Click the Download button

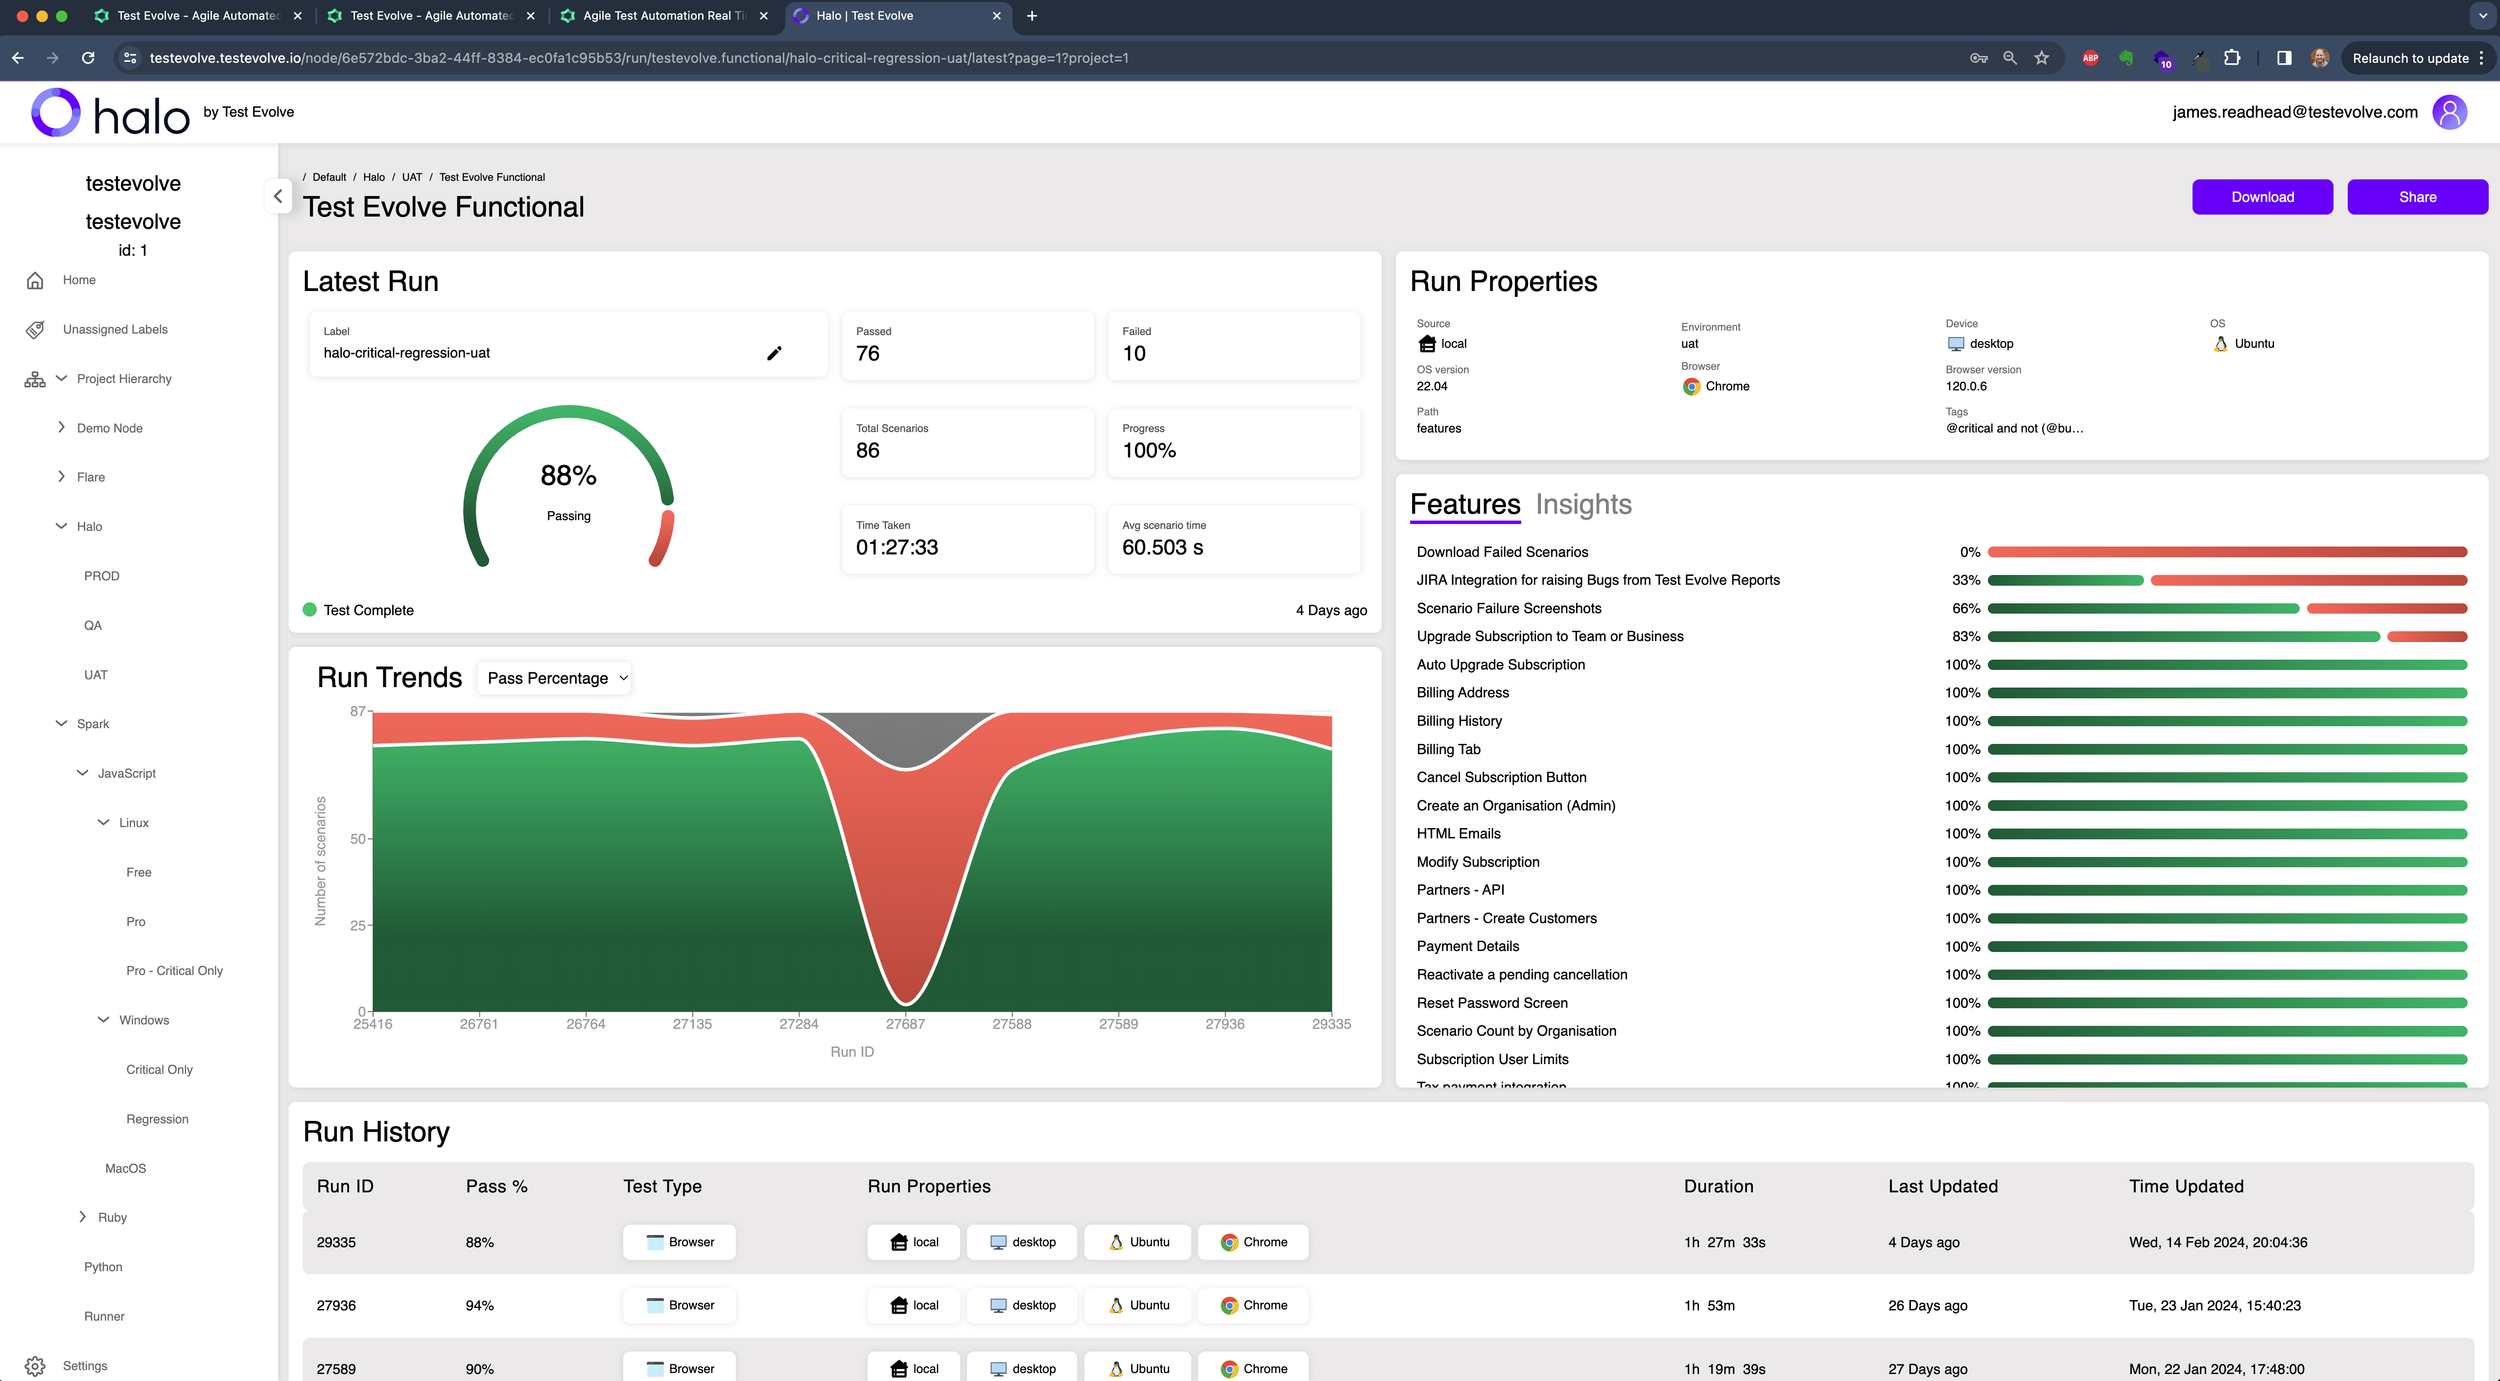[2262, 196]
